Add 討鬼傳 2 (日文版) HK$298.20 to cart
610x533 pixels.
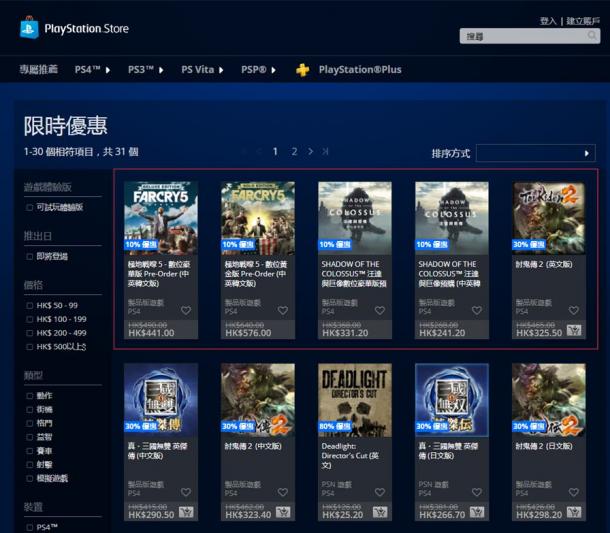(x=574, y=512)
